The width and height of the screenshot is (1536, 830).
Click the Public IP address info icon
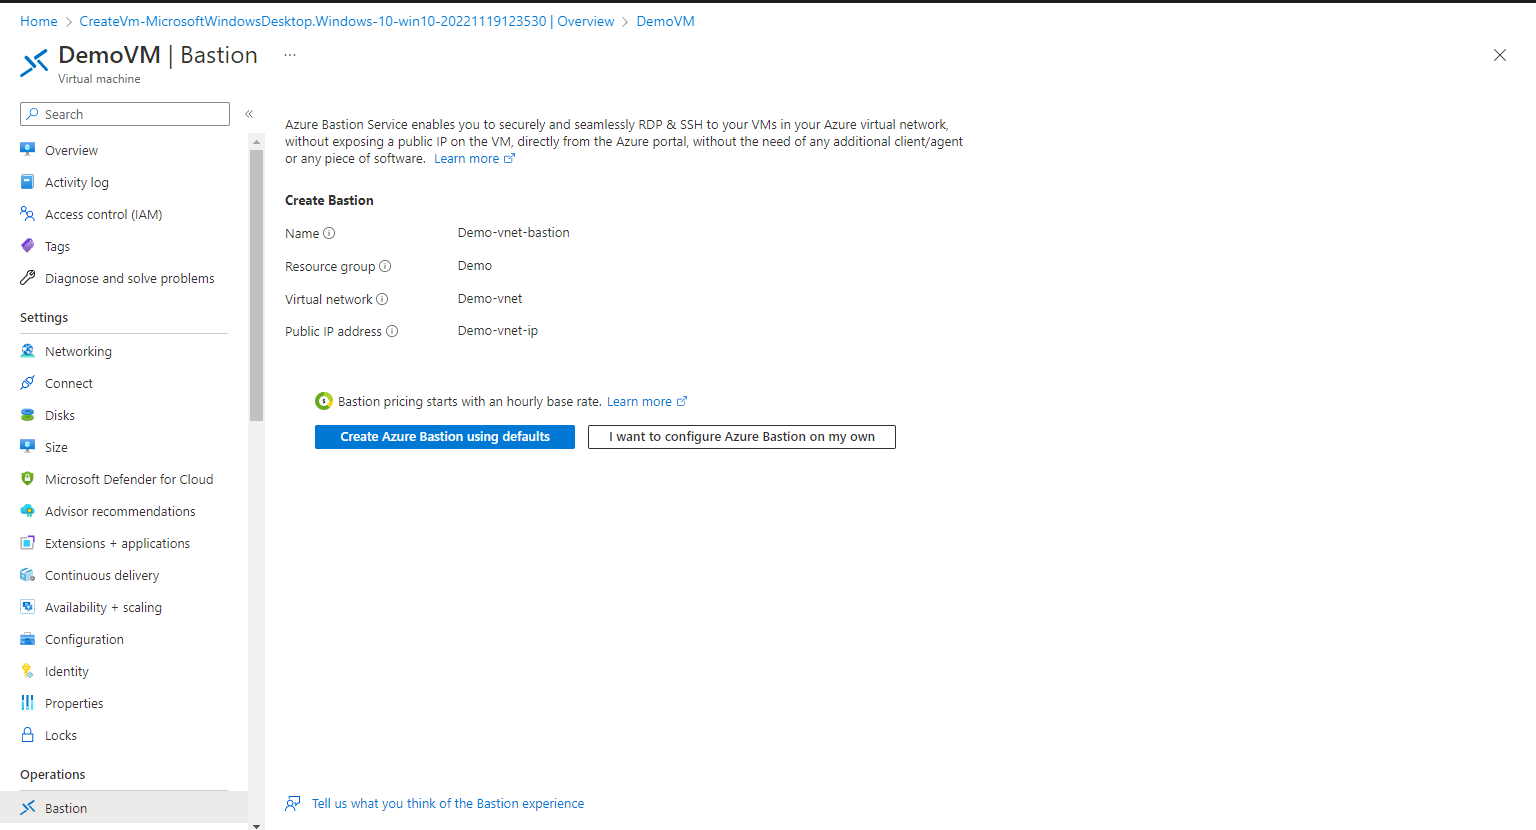point(392,331)
